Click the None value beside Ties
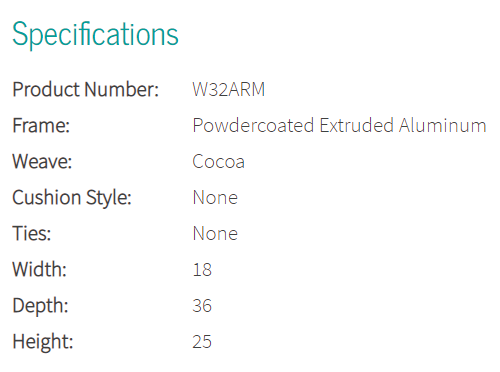 (x=215, y=233)
